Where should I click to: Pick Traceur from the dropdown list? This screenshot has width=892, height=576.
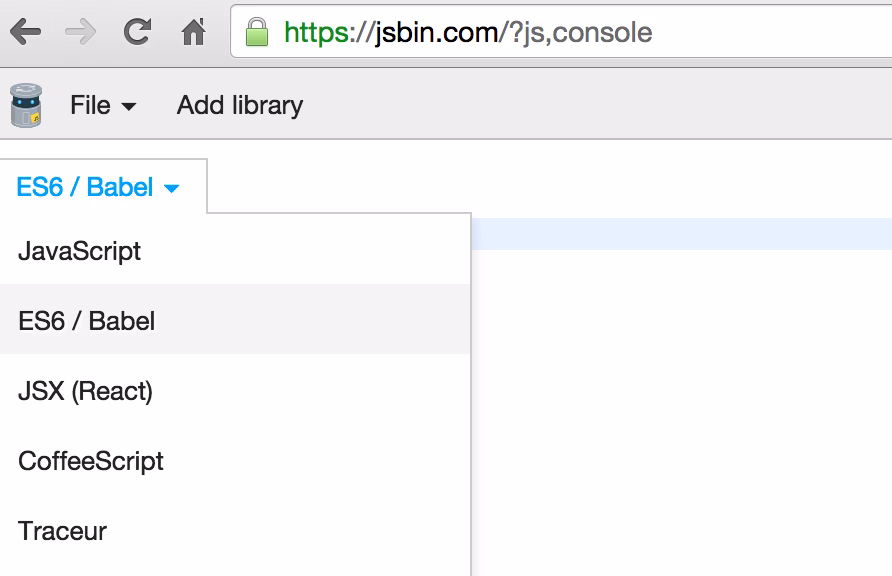click(63, 531)
